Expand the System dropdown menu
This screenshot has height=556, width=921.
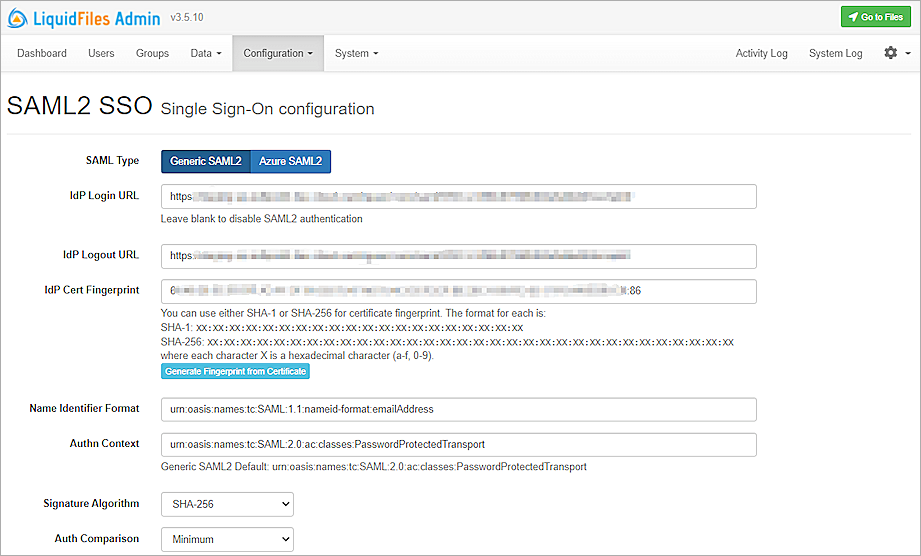(x=356, y=53)
